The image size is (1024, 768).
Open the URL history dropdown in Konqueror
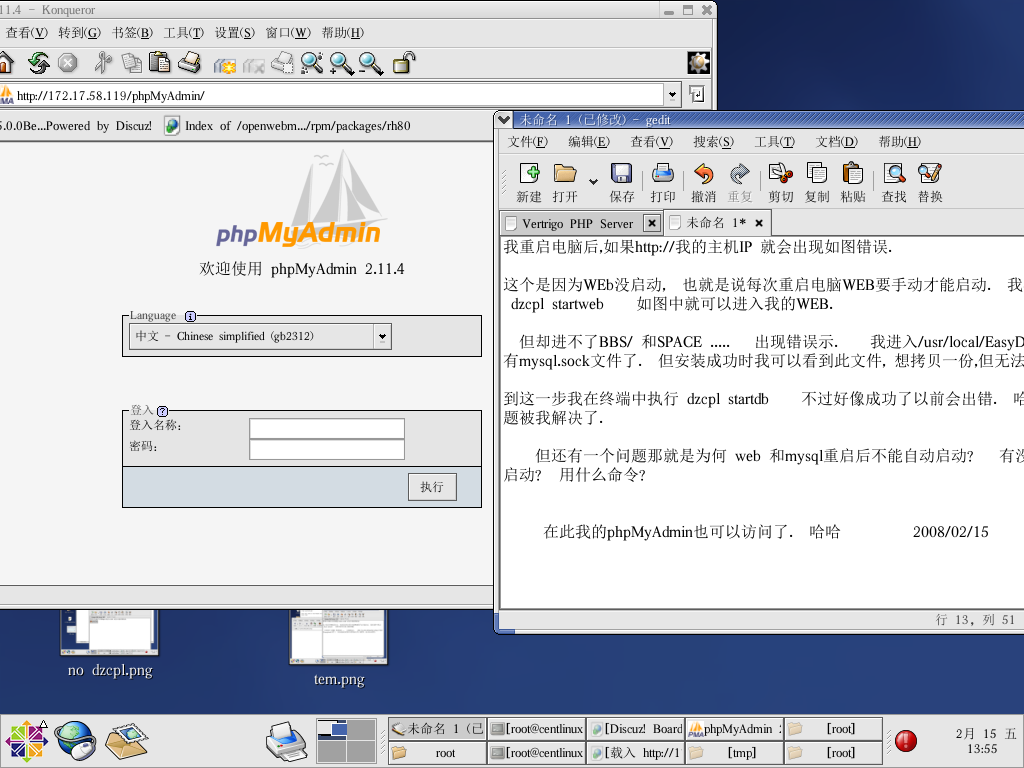point(672,94)
